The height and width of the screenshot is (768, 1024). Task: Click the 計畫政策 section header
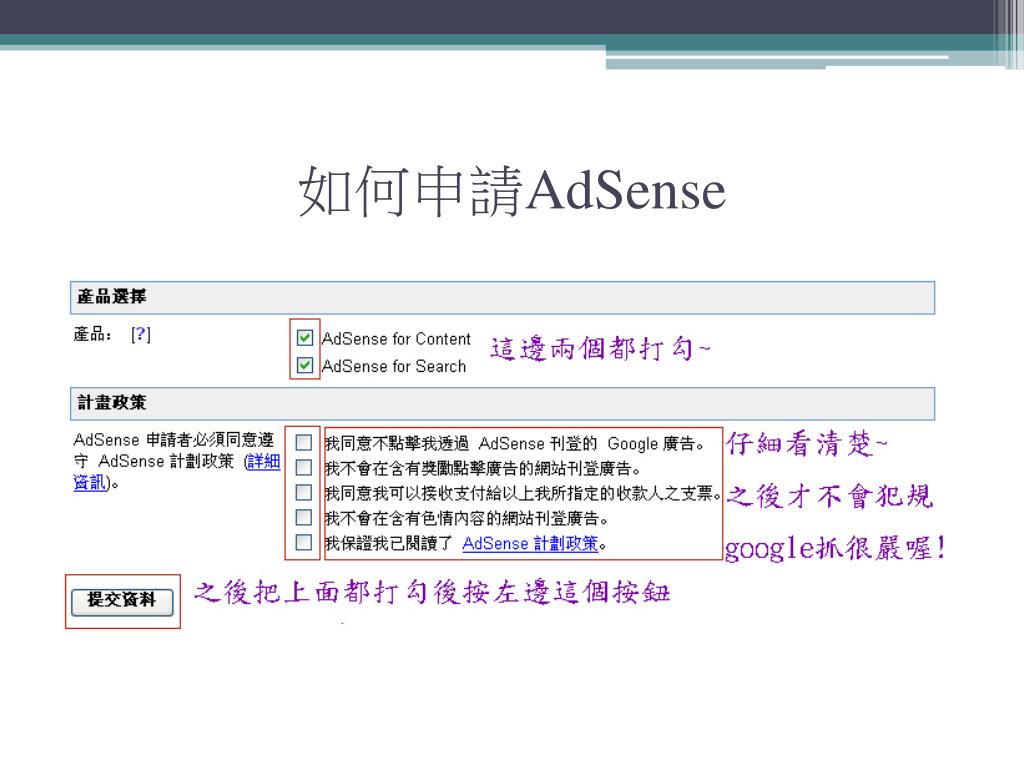tap(502, 403)
